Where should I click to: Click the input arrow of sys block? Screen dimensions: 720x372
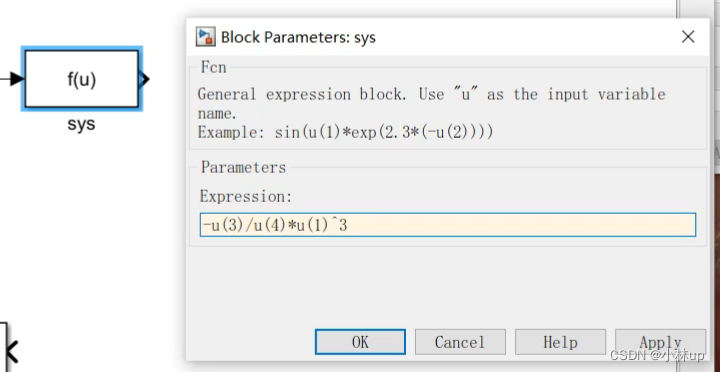pos(15,79)
